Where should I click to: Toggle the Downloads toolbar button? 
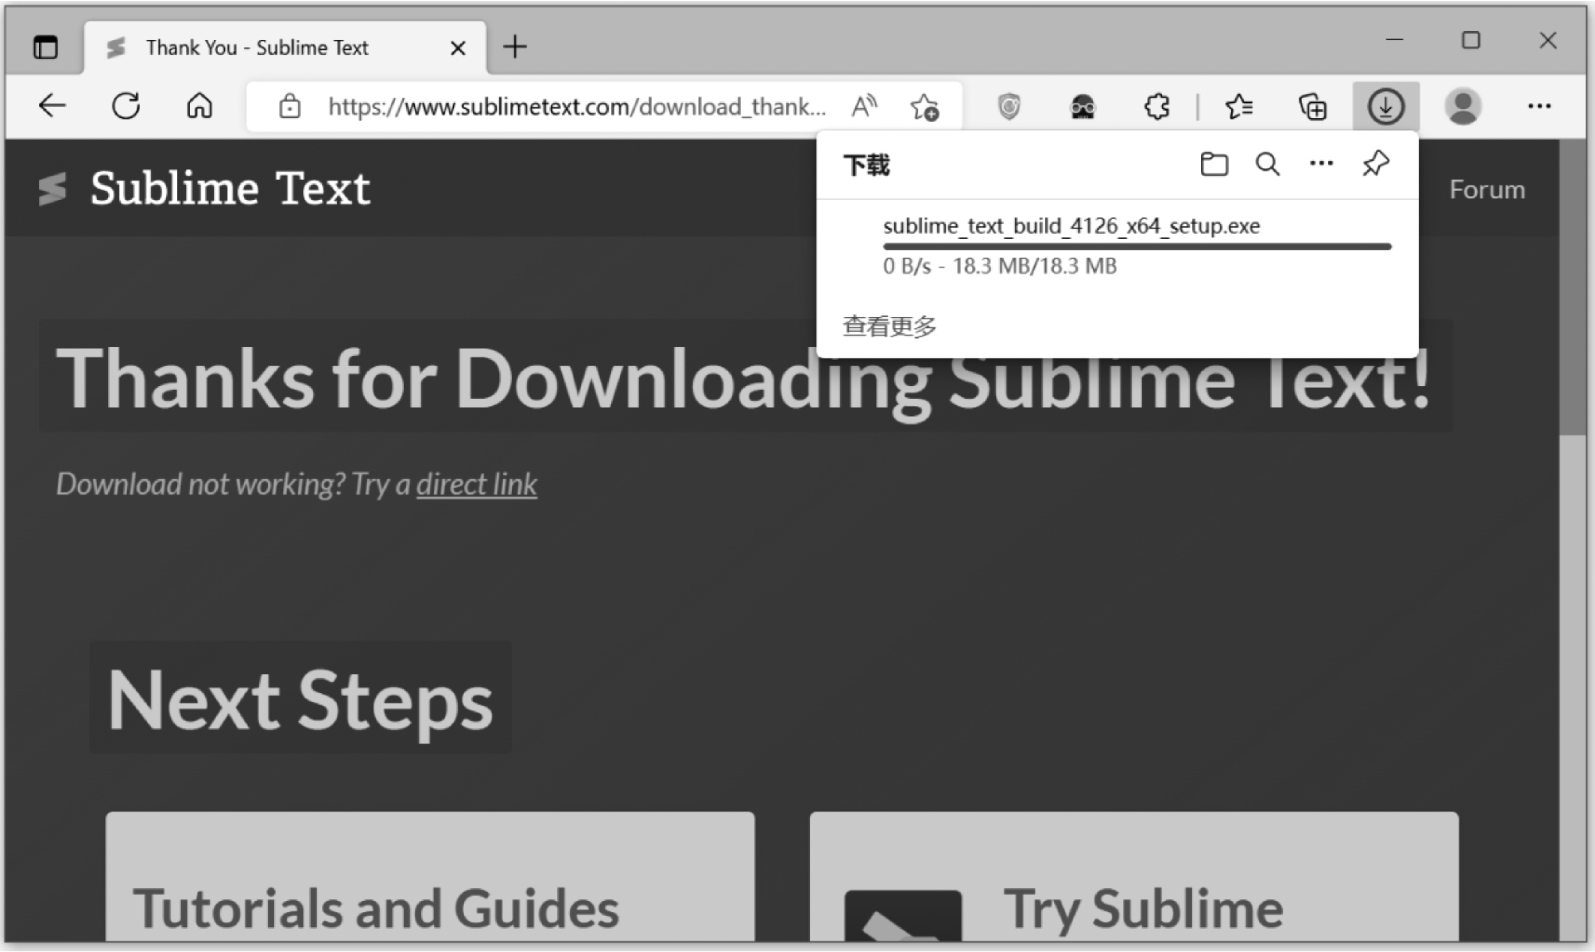click(x=1385, y=107)
